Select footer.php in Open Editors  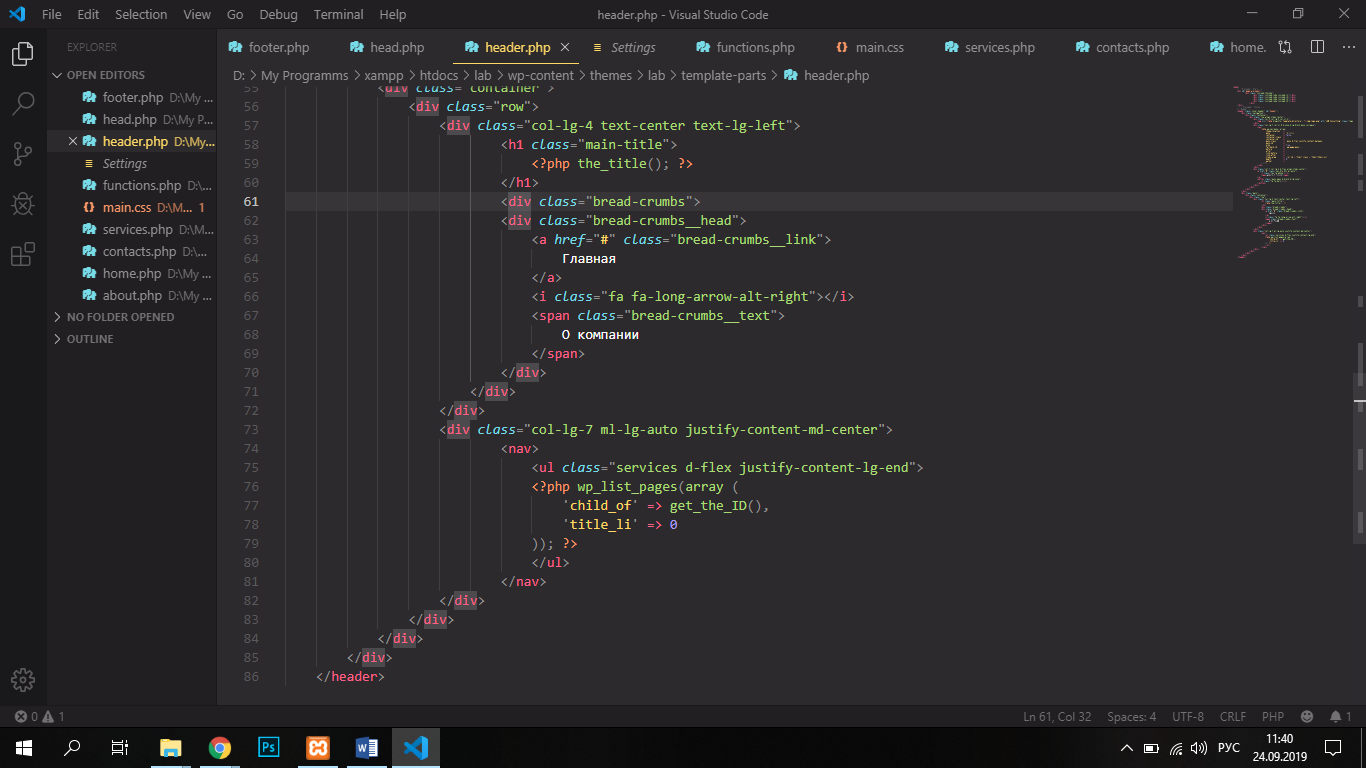(x=131, y=98)
